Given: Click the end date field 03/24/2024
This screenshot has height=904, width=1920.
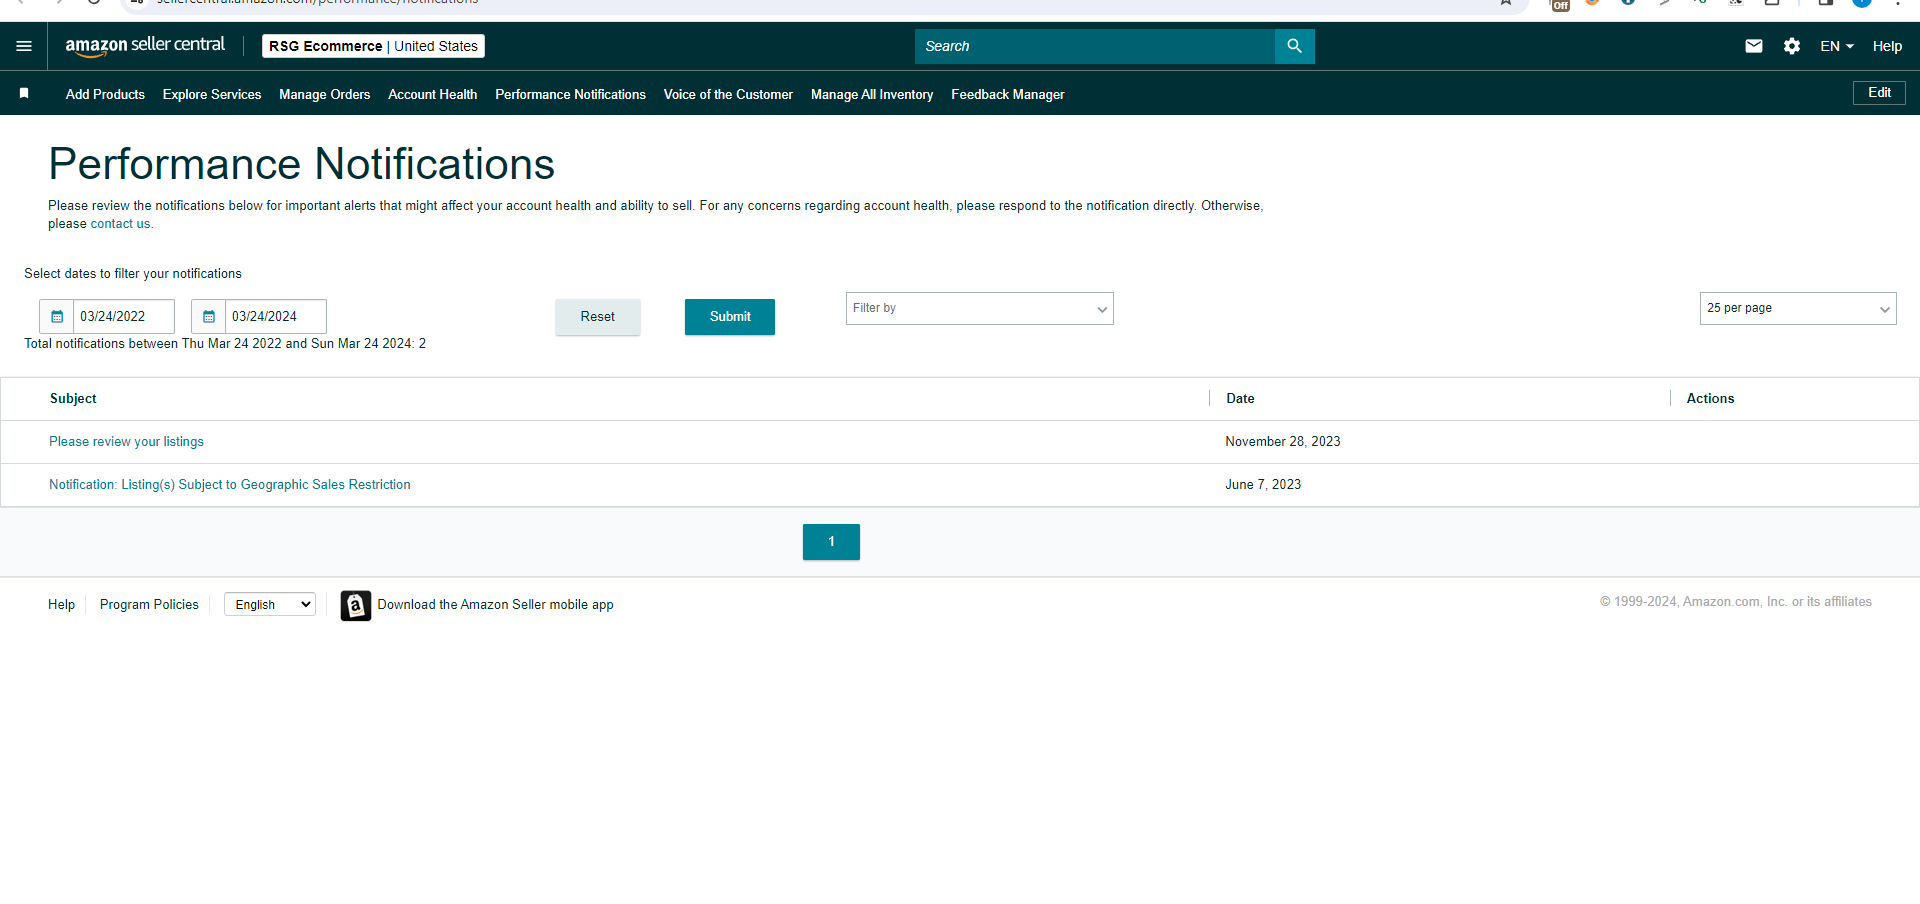Looking at the screenshot, I should coord(276,316).
